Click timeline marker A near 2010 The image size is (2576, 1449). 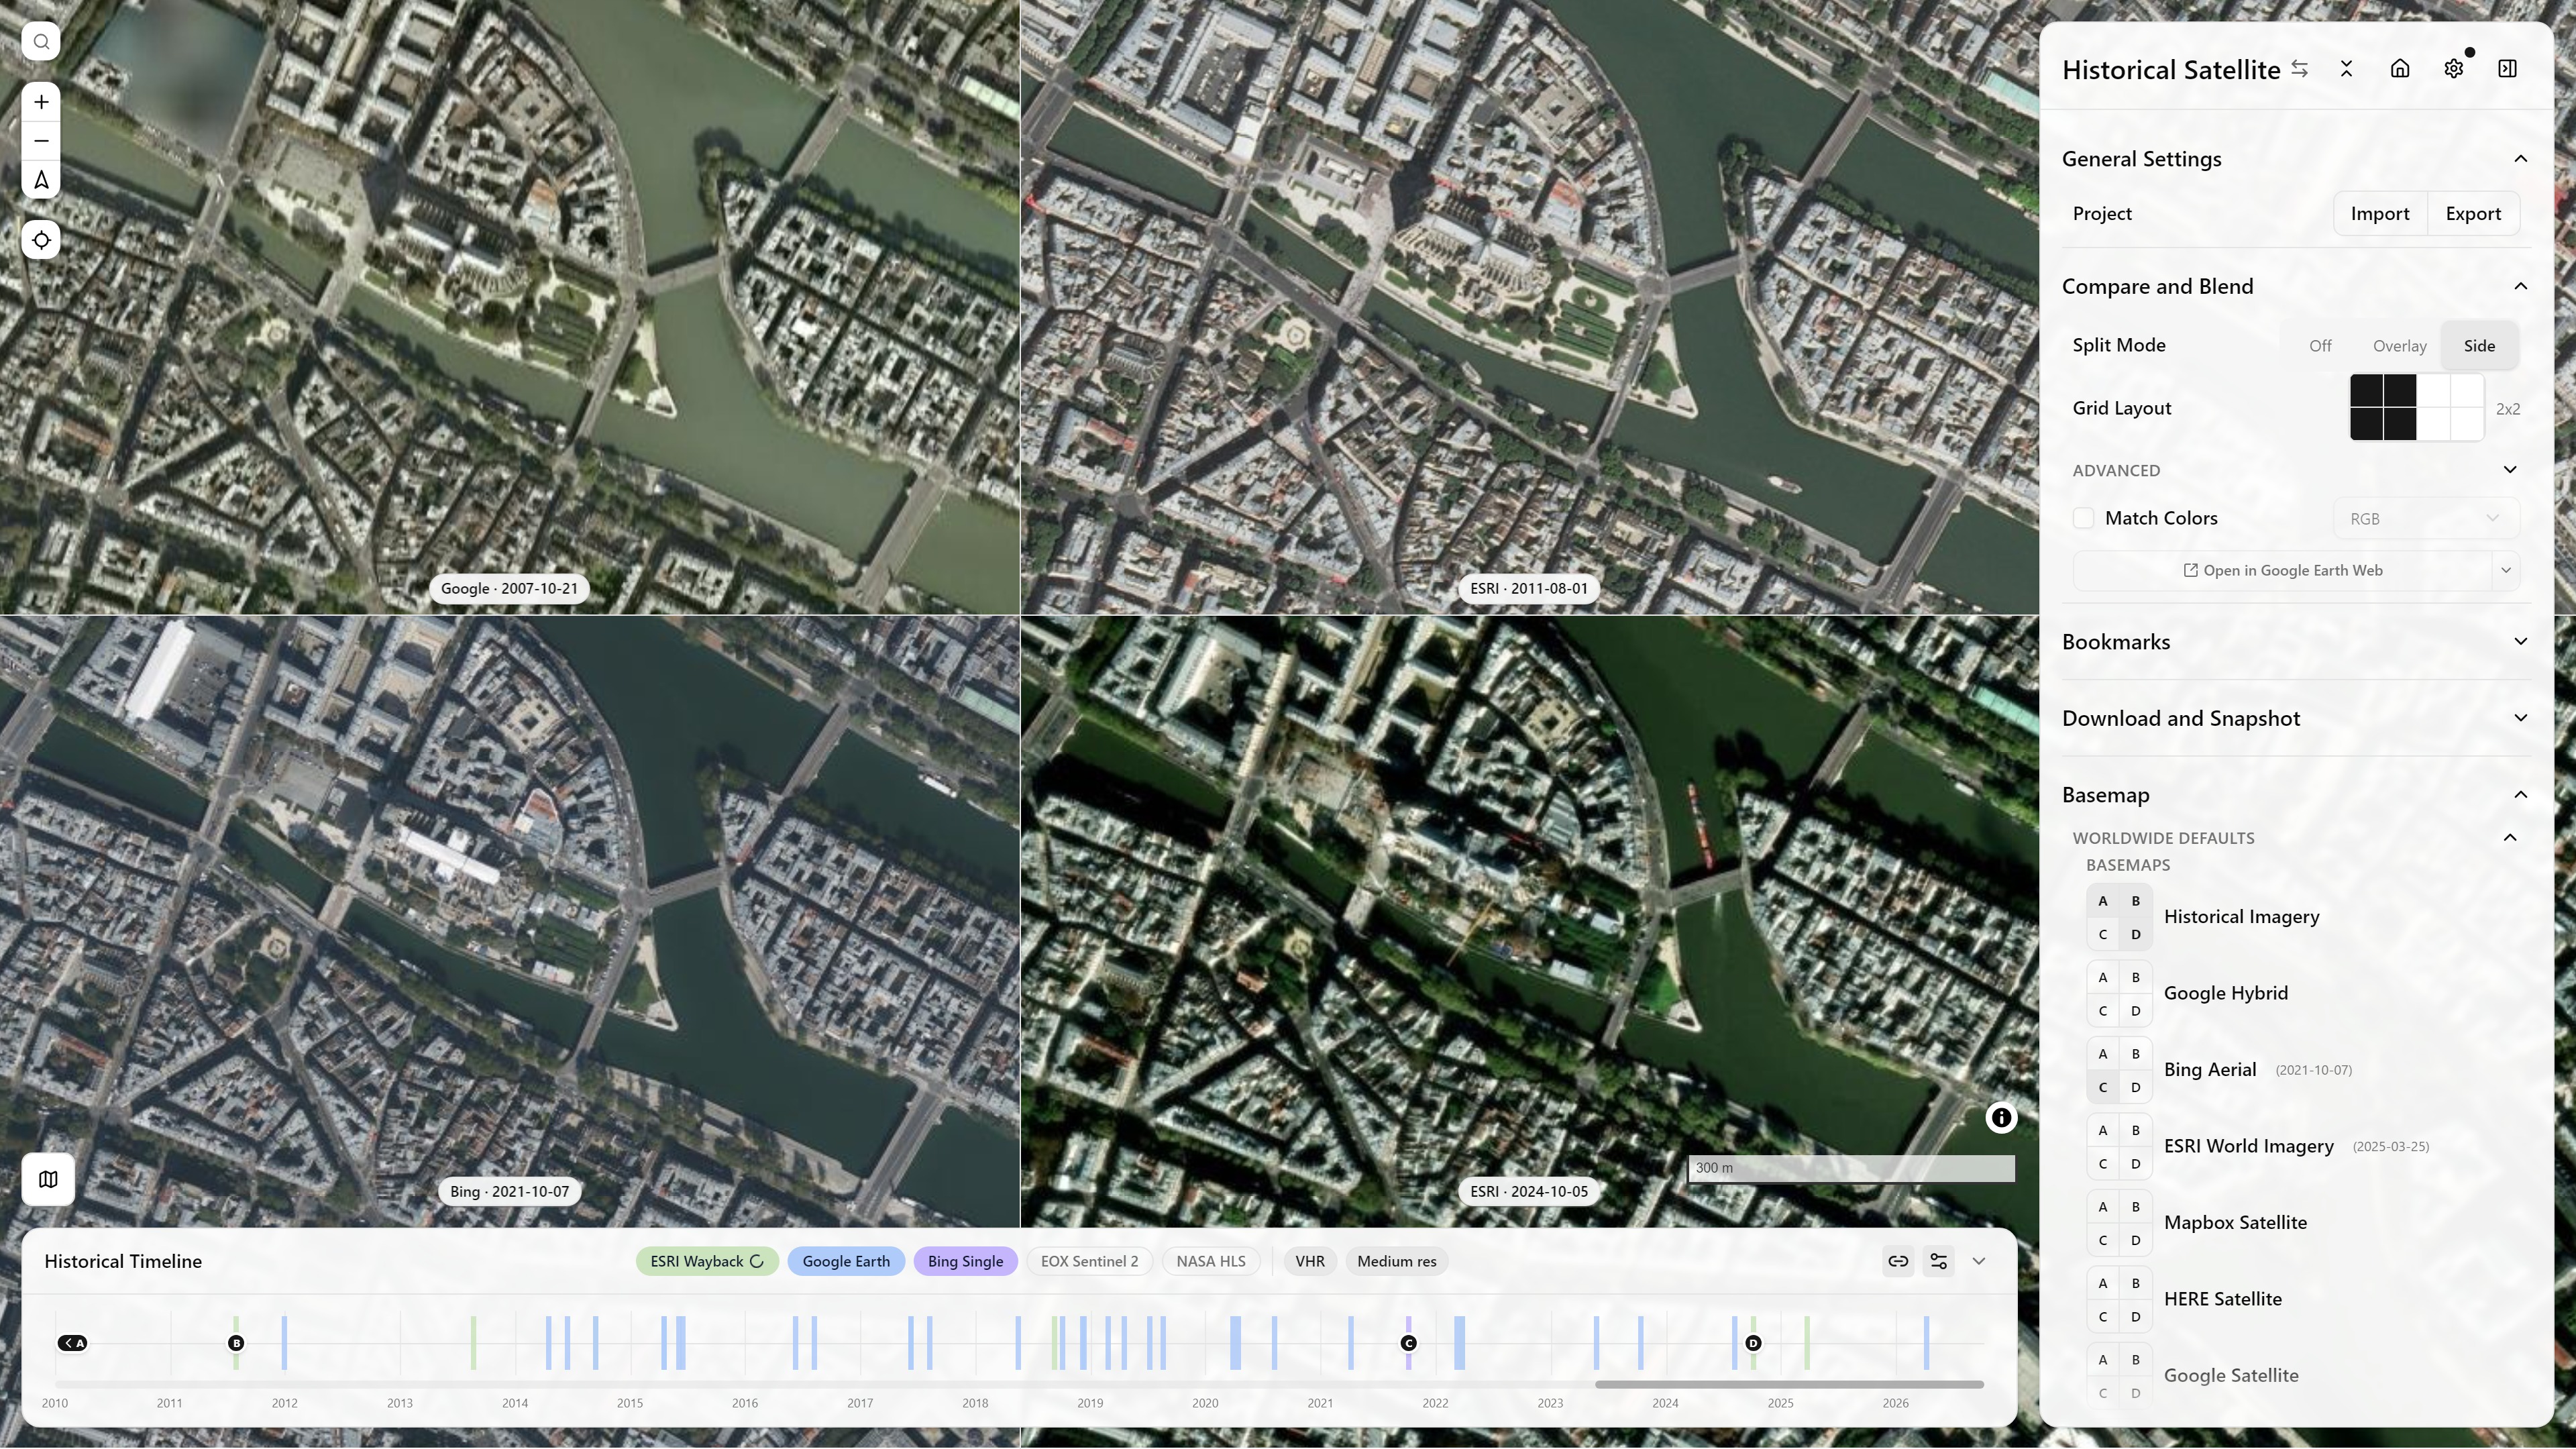[x=72, y=1343]
